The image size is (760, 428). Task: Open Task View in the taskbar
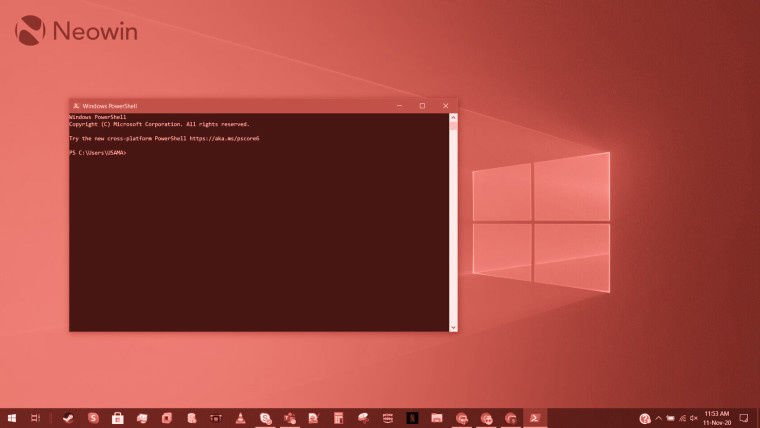coord(35,418)
